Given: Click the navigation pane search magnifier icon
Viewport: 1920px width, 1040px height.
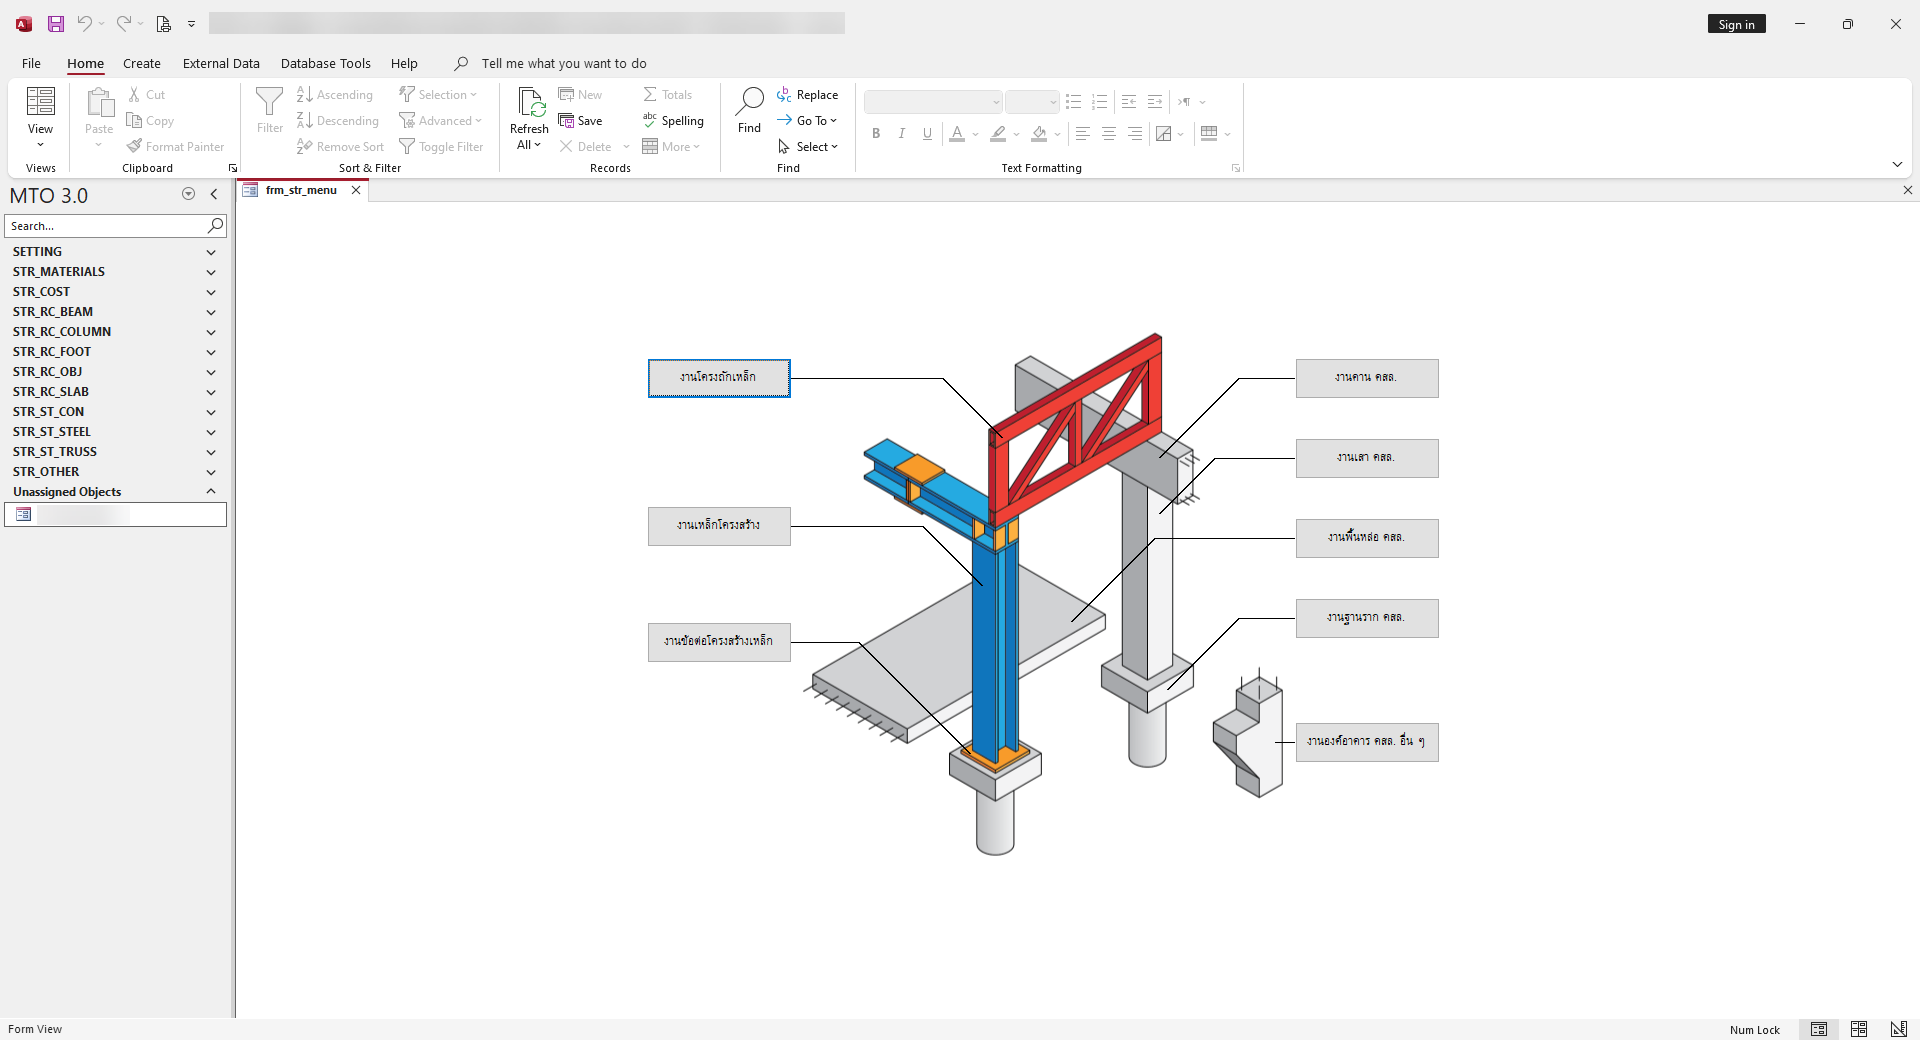Looking at the screenshot, I should tap(215, 226).
